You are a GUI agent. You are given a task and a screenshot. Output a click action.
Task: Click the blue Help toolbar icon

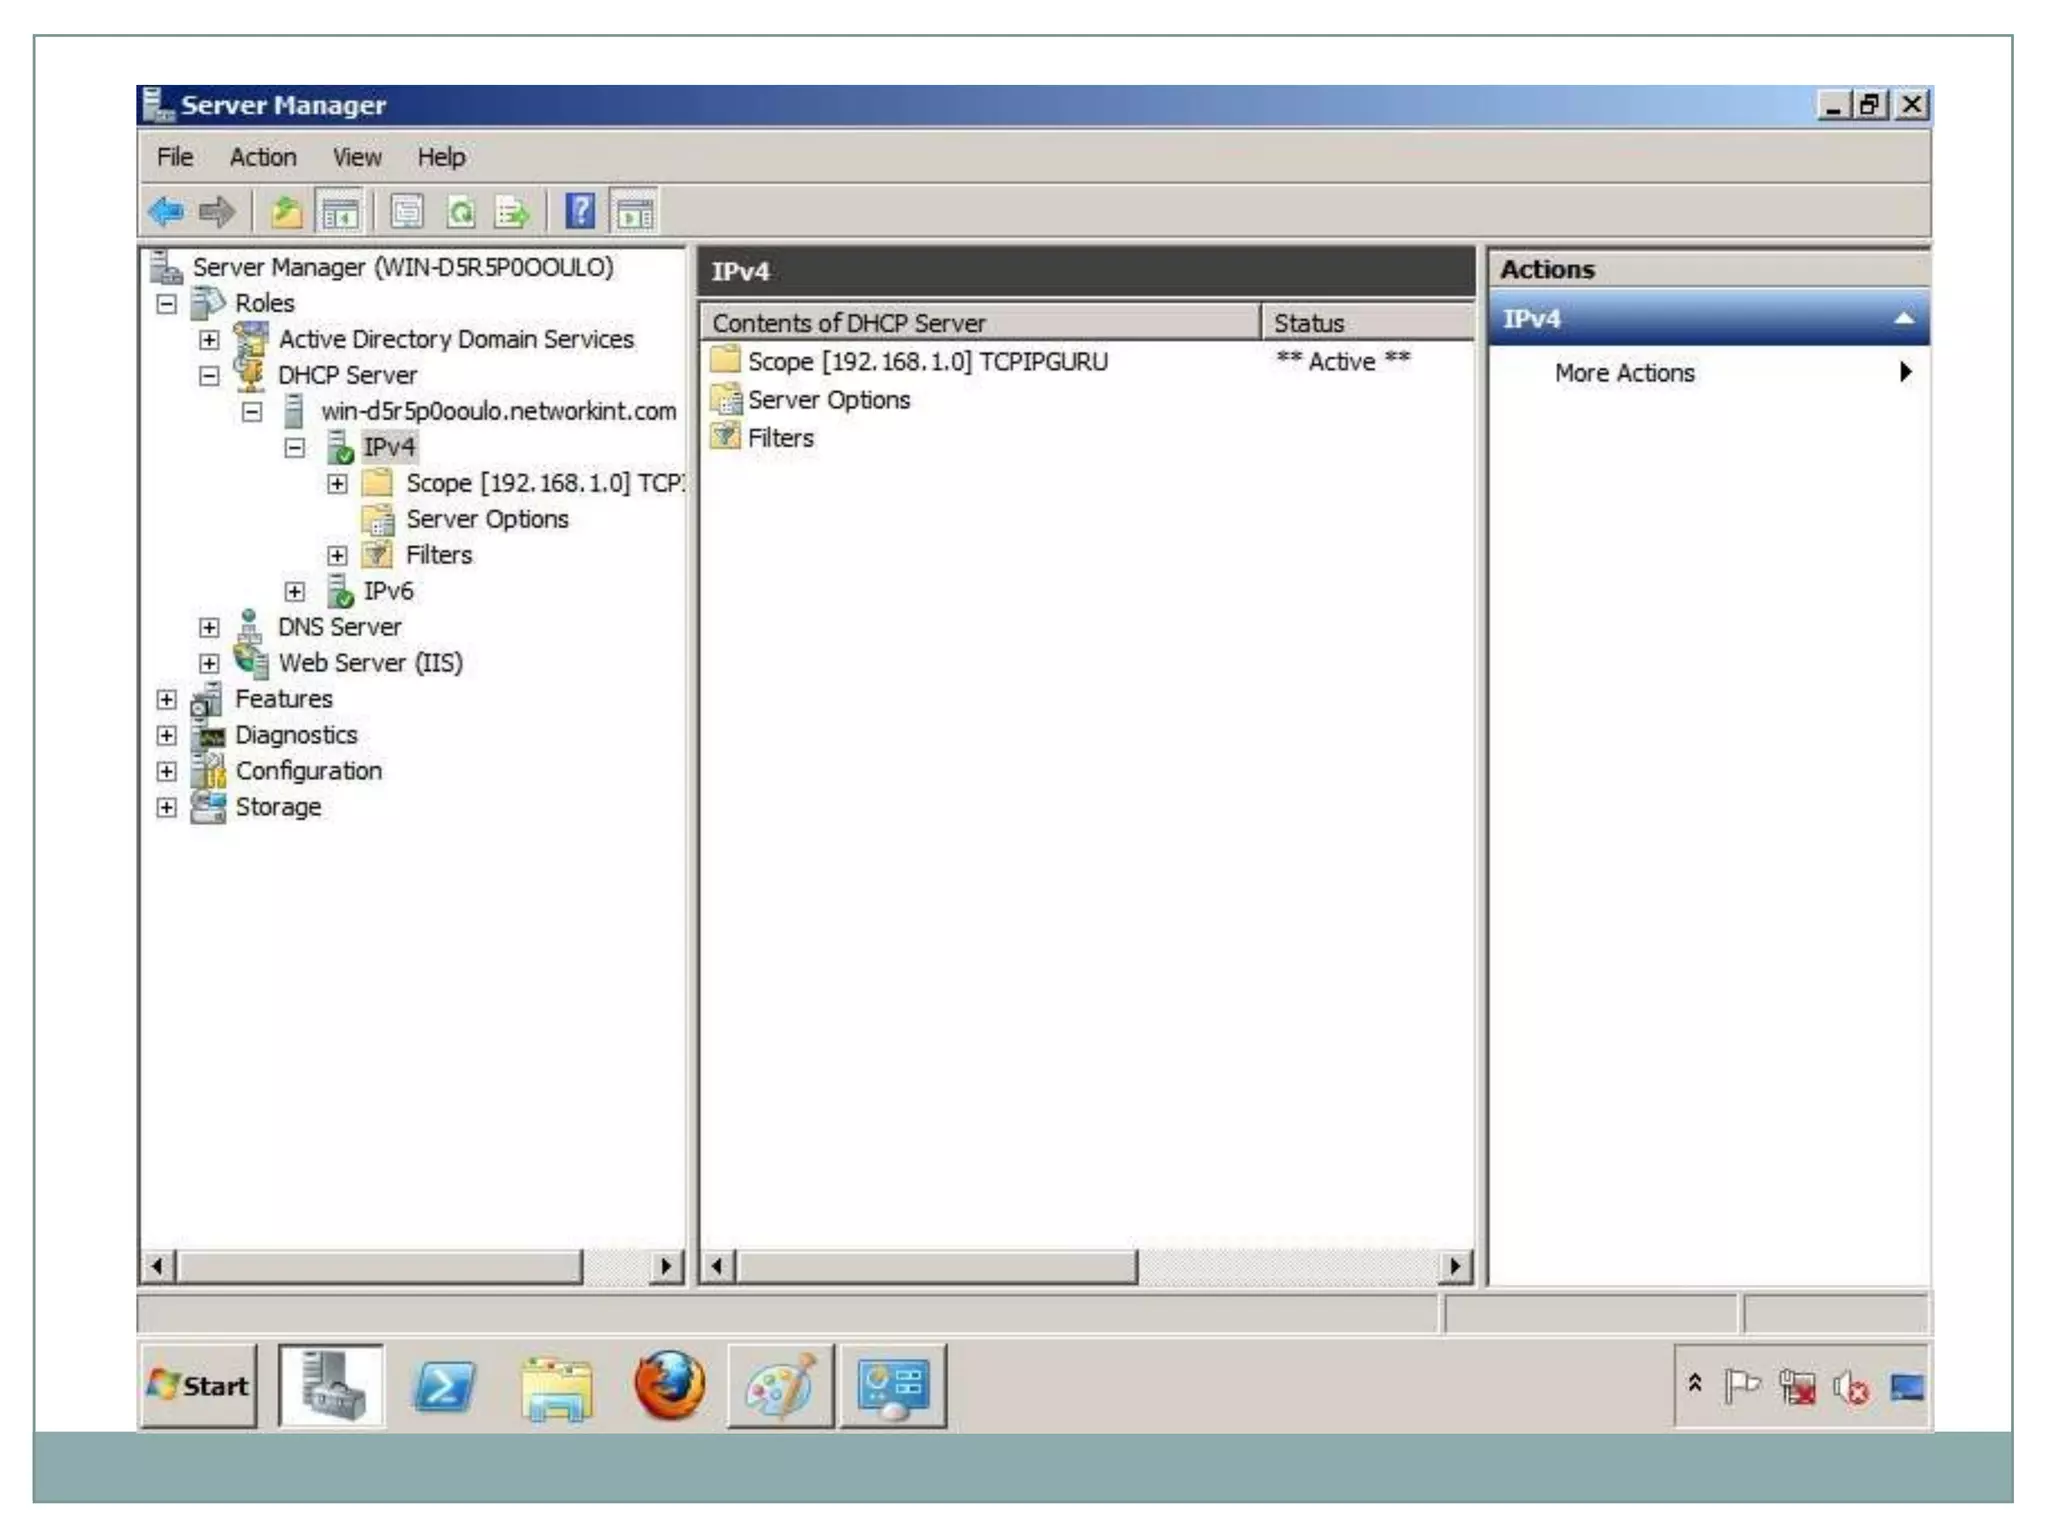580,212
